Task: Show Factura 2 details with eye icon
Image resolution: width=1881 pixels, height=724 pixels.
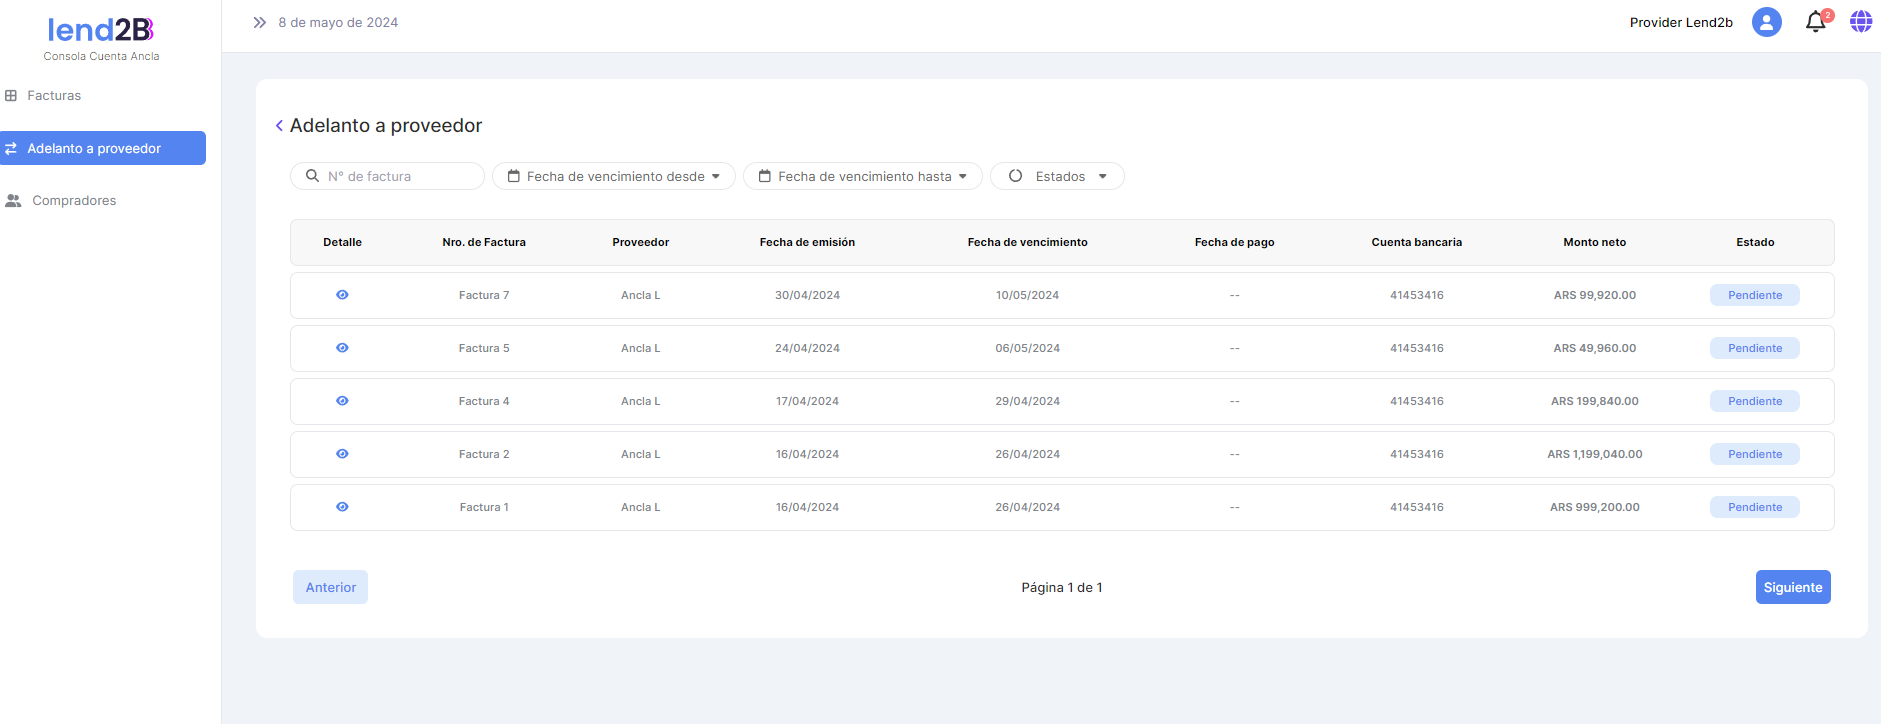Action: 342,454
